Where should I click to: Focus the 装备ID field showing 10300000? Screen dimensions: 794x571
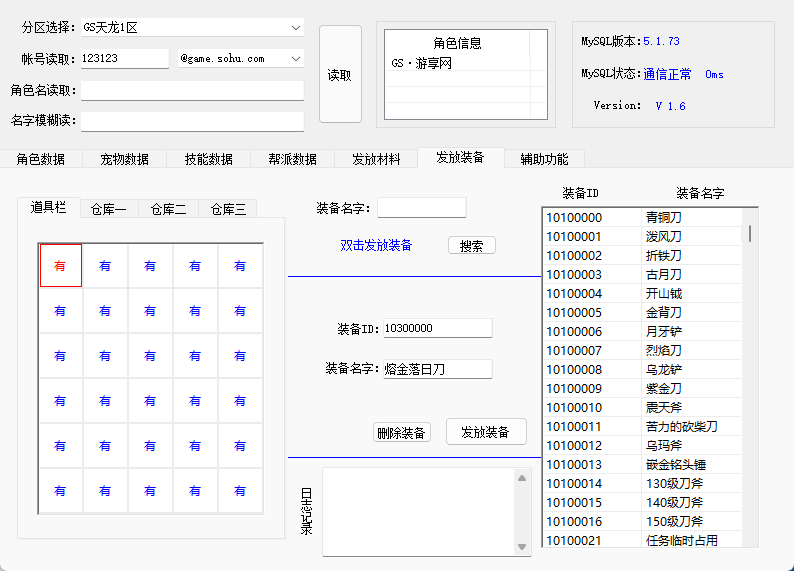tap(437, 328)
